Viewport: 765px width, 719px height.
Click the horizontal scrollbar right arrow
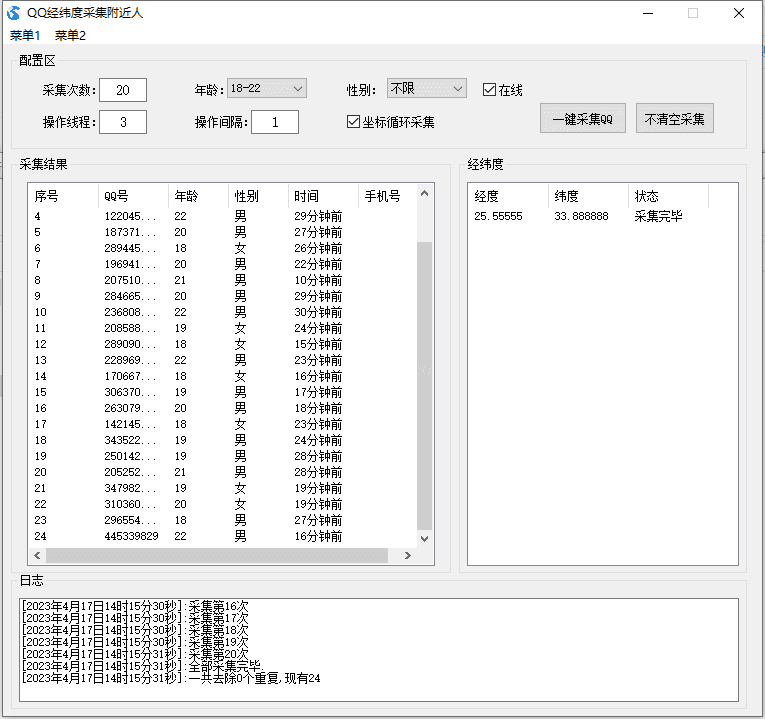pyautogui.click(x=407, y=555)
